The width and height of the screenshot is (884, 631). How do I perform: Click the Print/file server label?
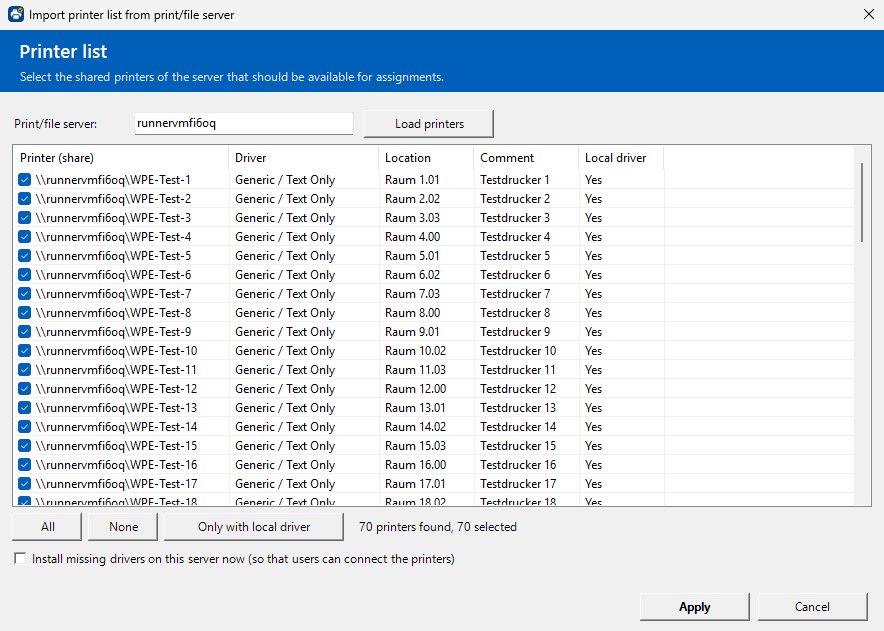click(55, 124)
